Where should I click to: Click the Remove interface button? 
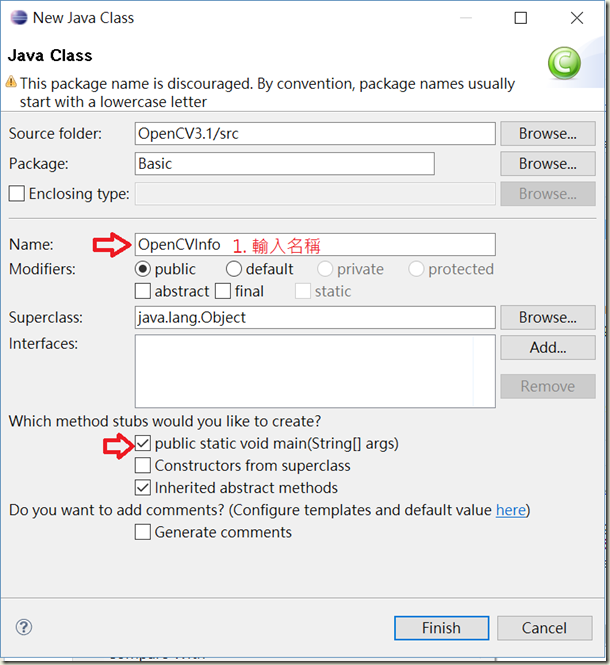pyautogui.click(x=548, y=386)
